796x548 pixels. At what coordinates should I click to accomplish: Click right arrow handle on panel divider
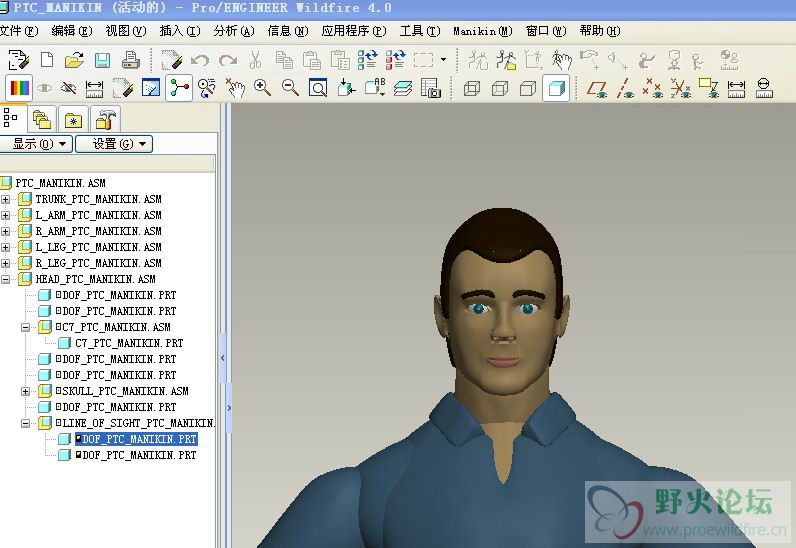(229, 408)
